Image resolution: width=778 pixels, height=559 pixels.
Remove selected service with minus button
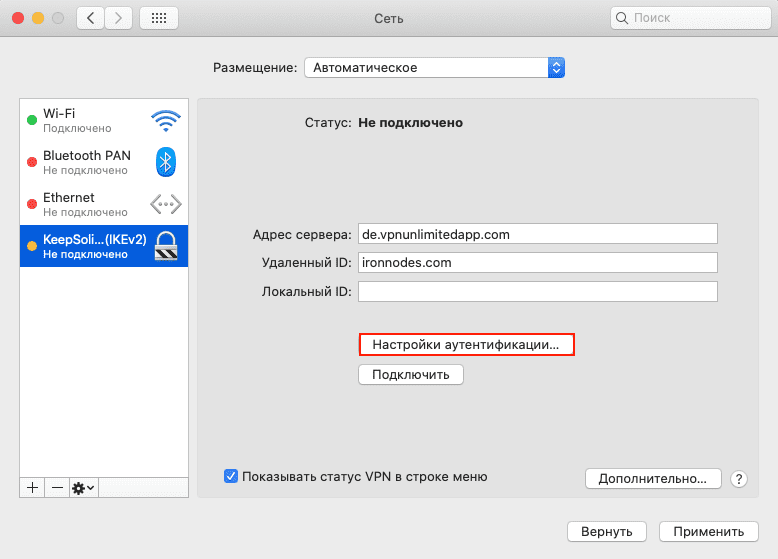[x=57, y=487]
